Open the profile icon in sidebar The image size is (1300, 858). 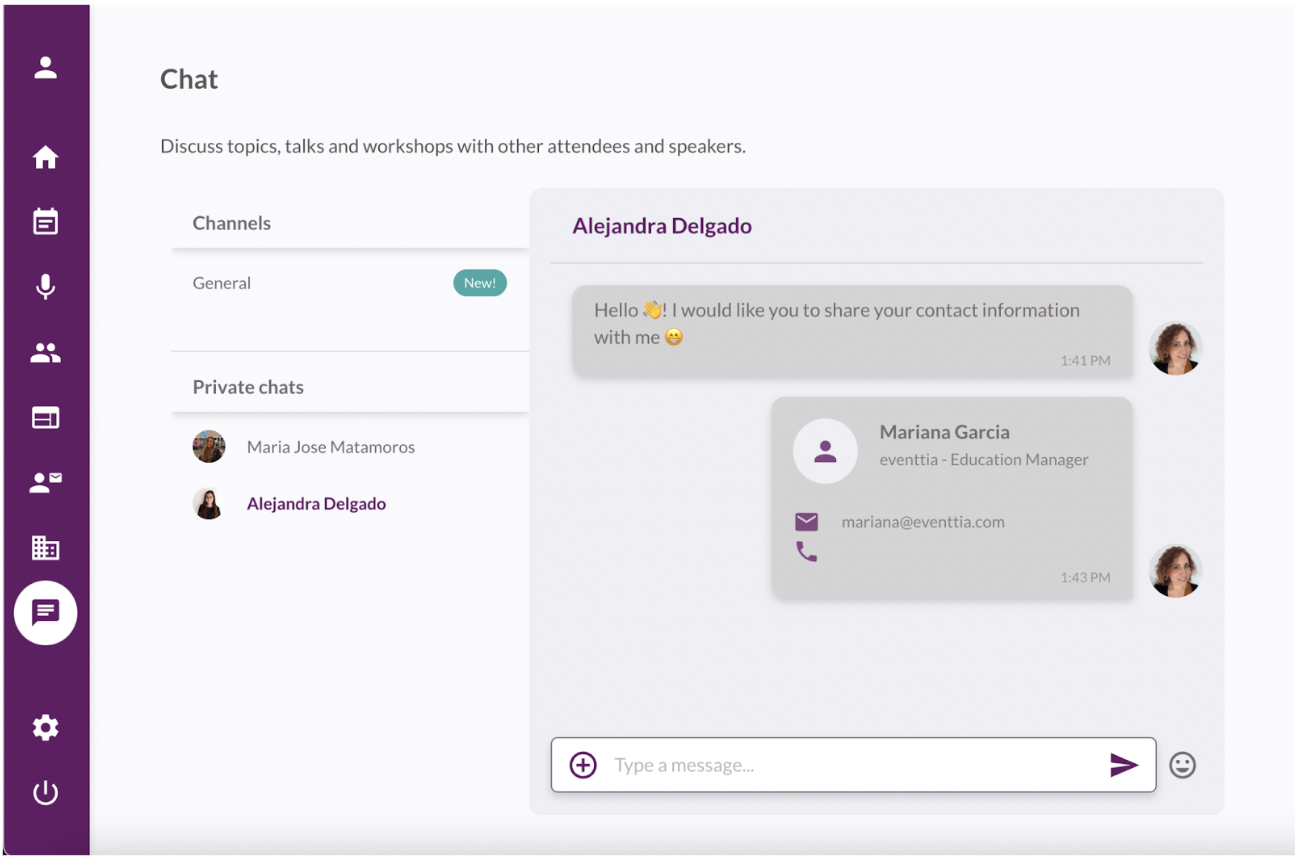45,68
